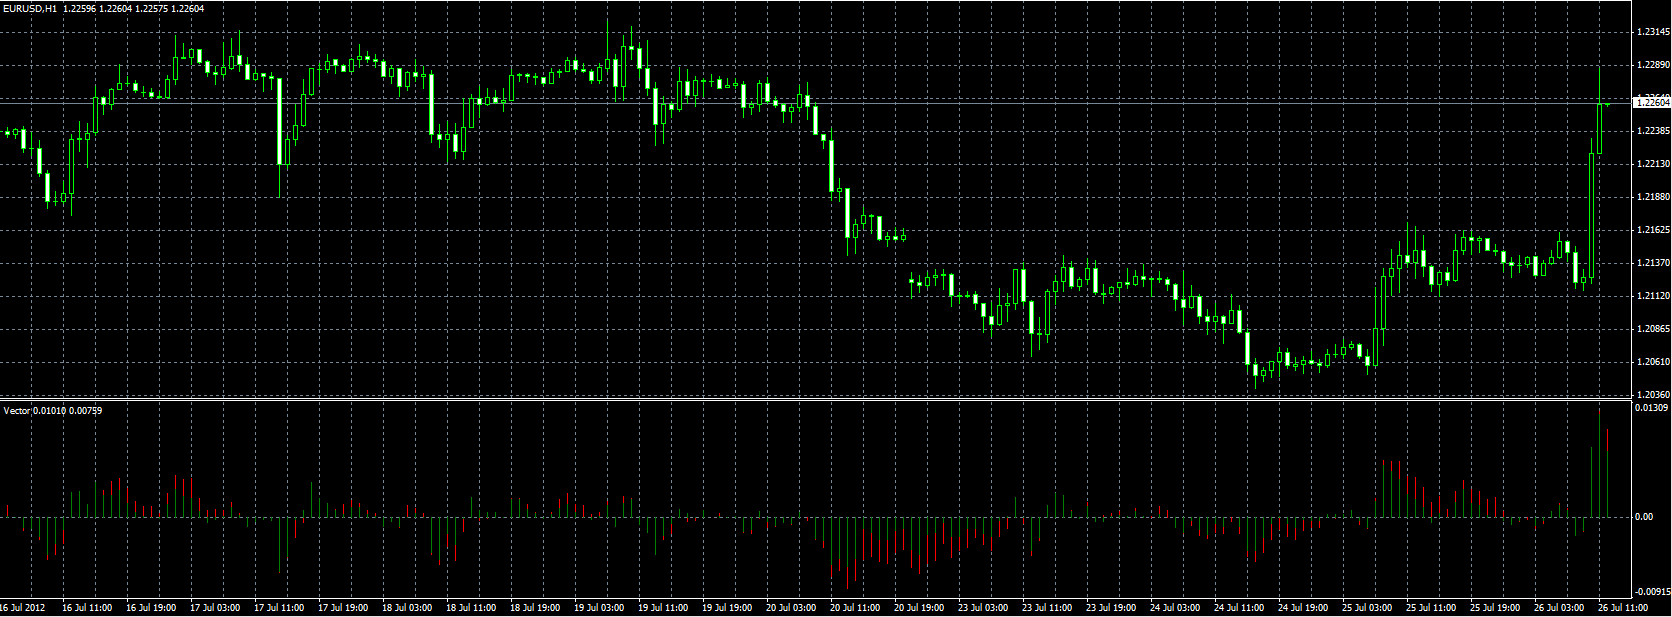Click the 17 Jul 03:00 time label
Viewport: 1672px width, 617px height.
pos(215,607)
